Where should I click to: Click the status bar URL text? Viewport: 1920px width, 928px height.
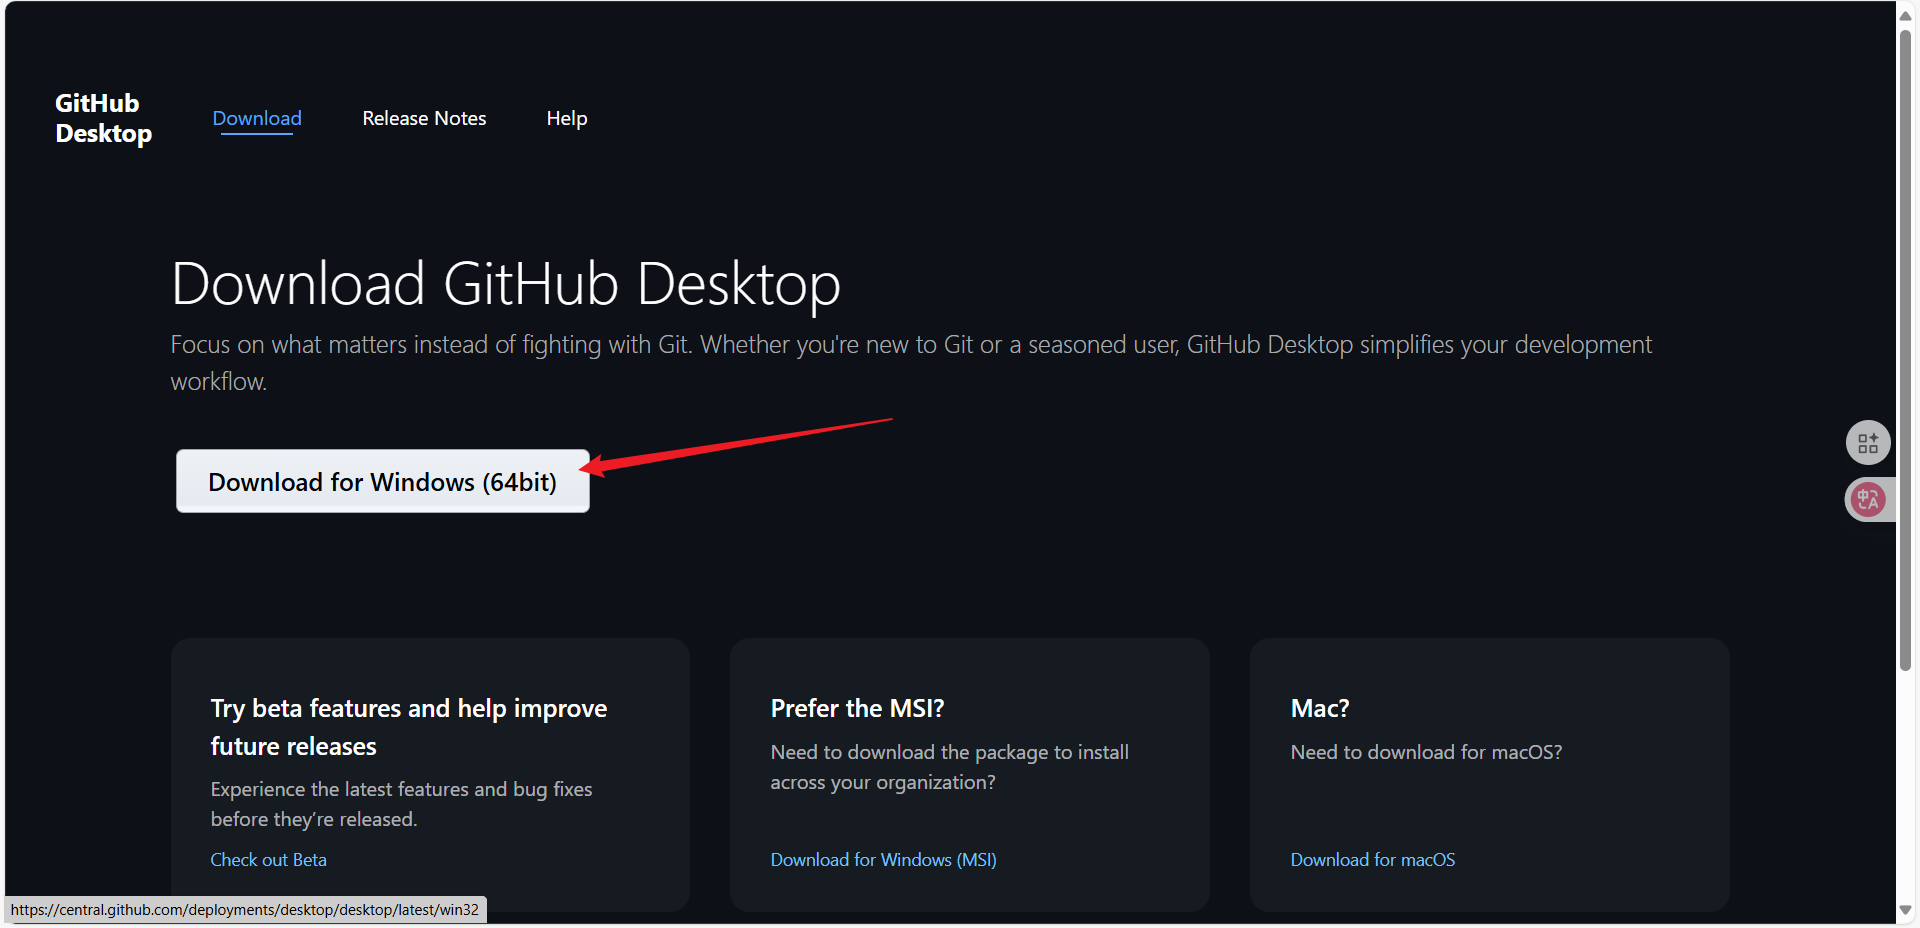pyautogui.click(x=245, y=910)
